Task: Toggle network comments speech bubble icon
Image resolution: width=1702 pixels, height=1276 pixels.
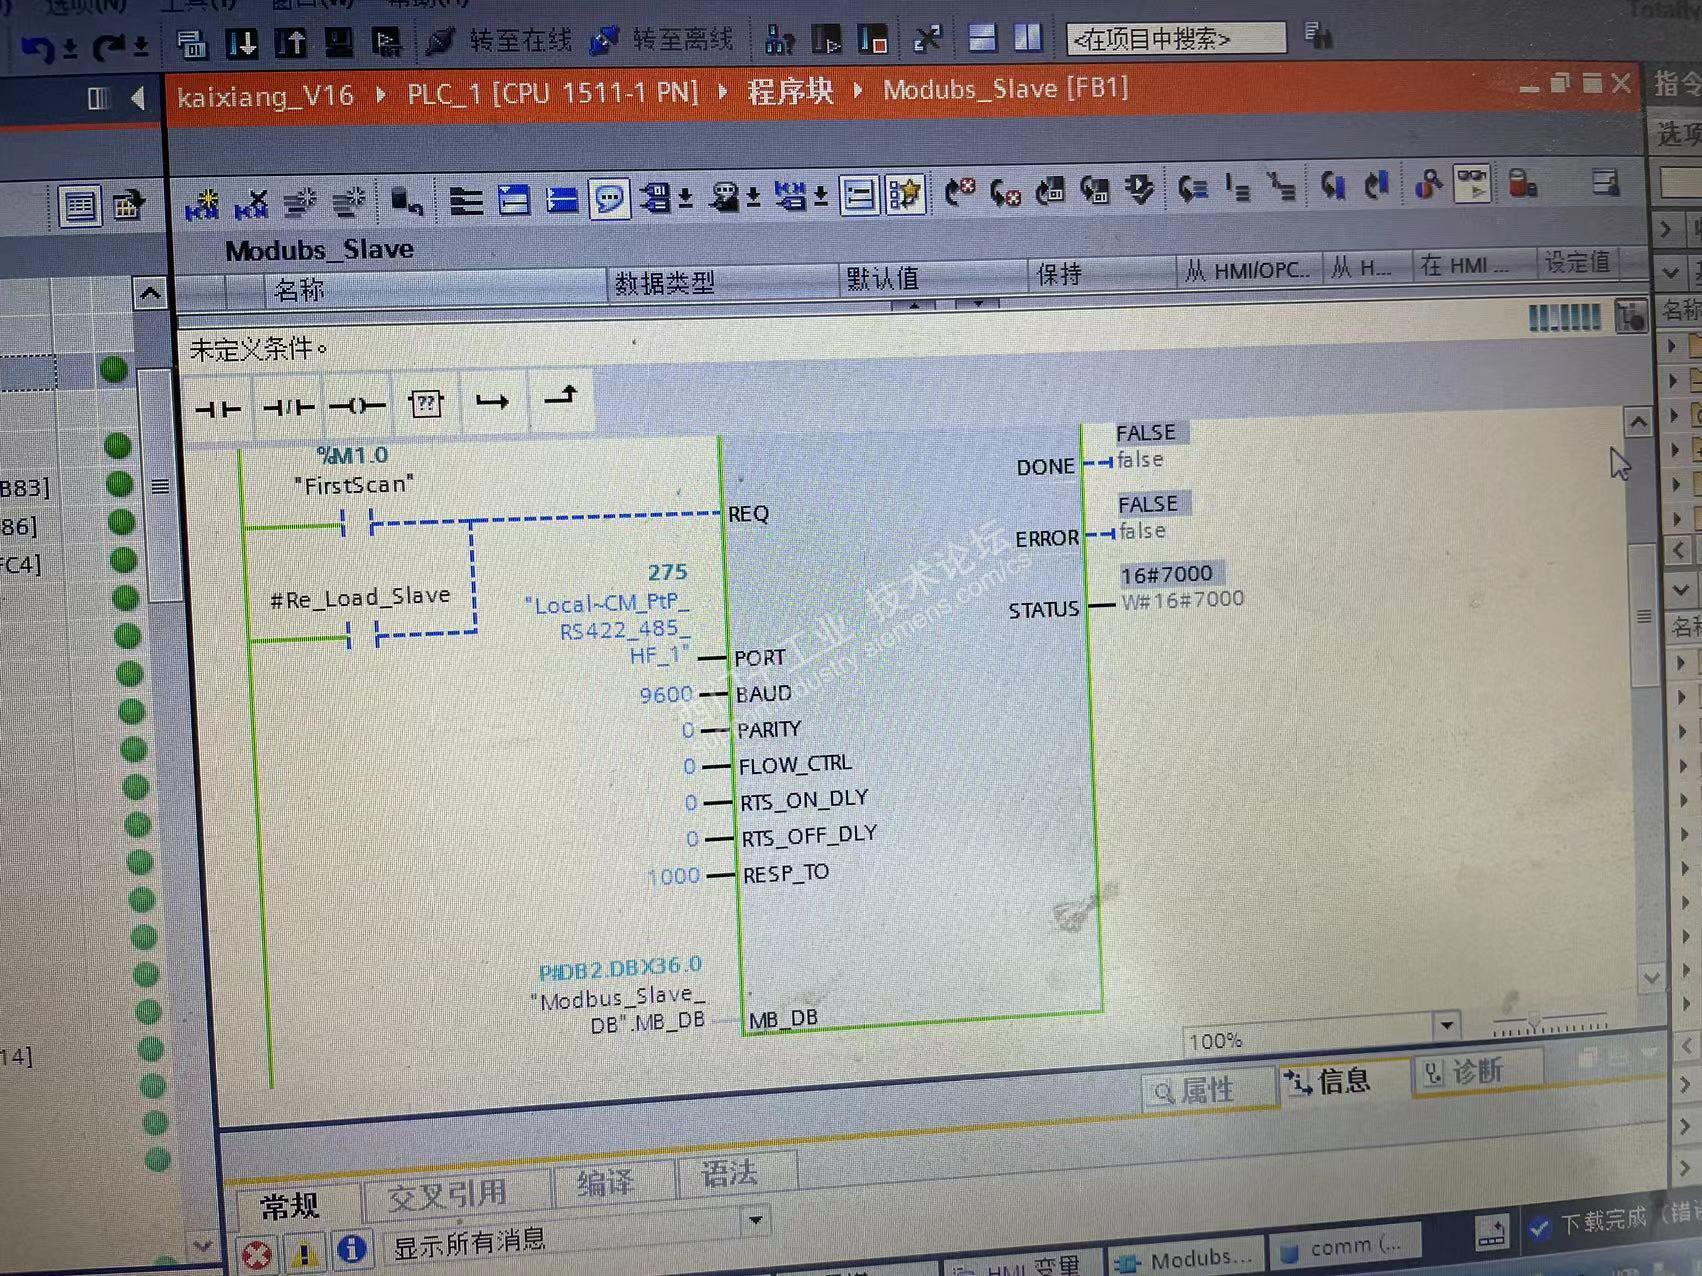Action: (x=609, y=199)
